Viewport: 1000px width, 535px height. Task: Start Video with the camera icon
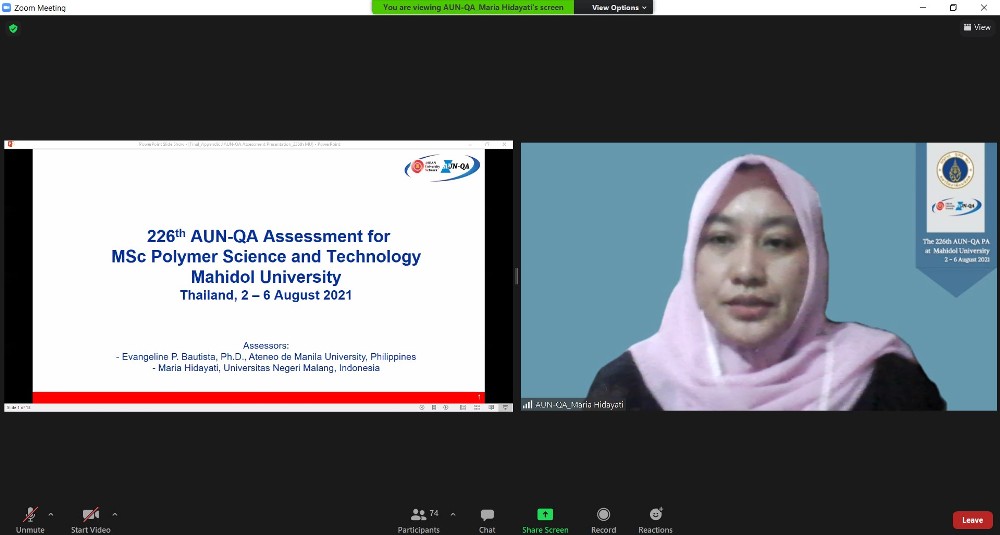(x=91, y=514)
